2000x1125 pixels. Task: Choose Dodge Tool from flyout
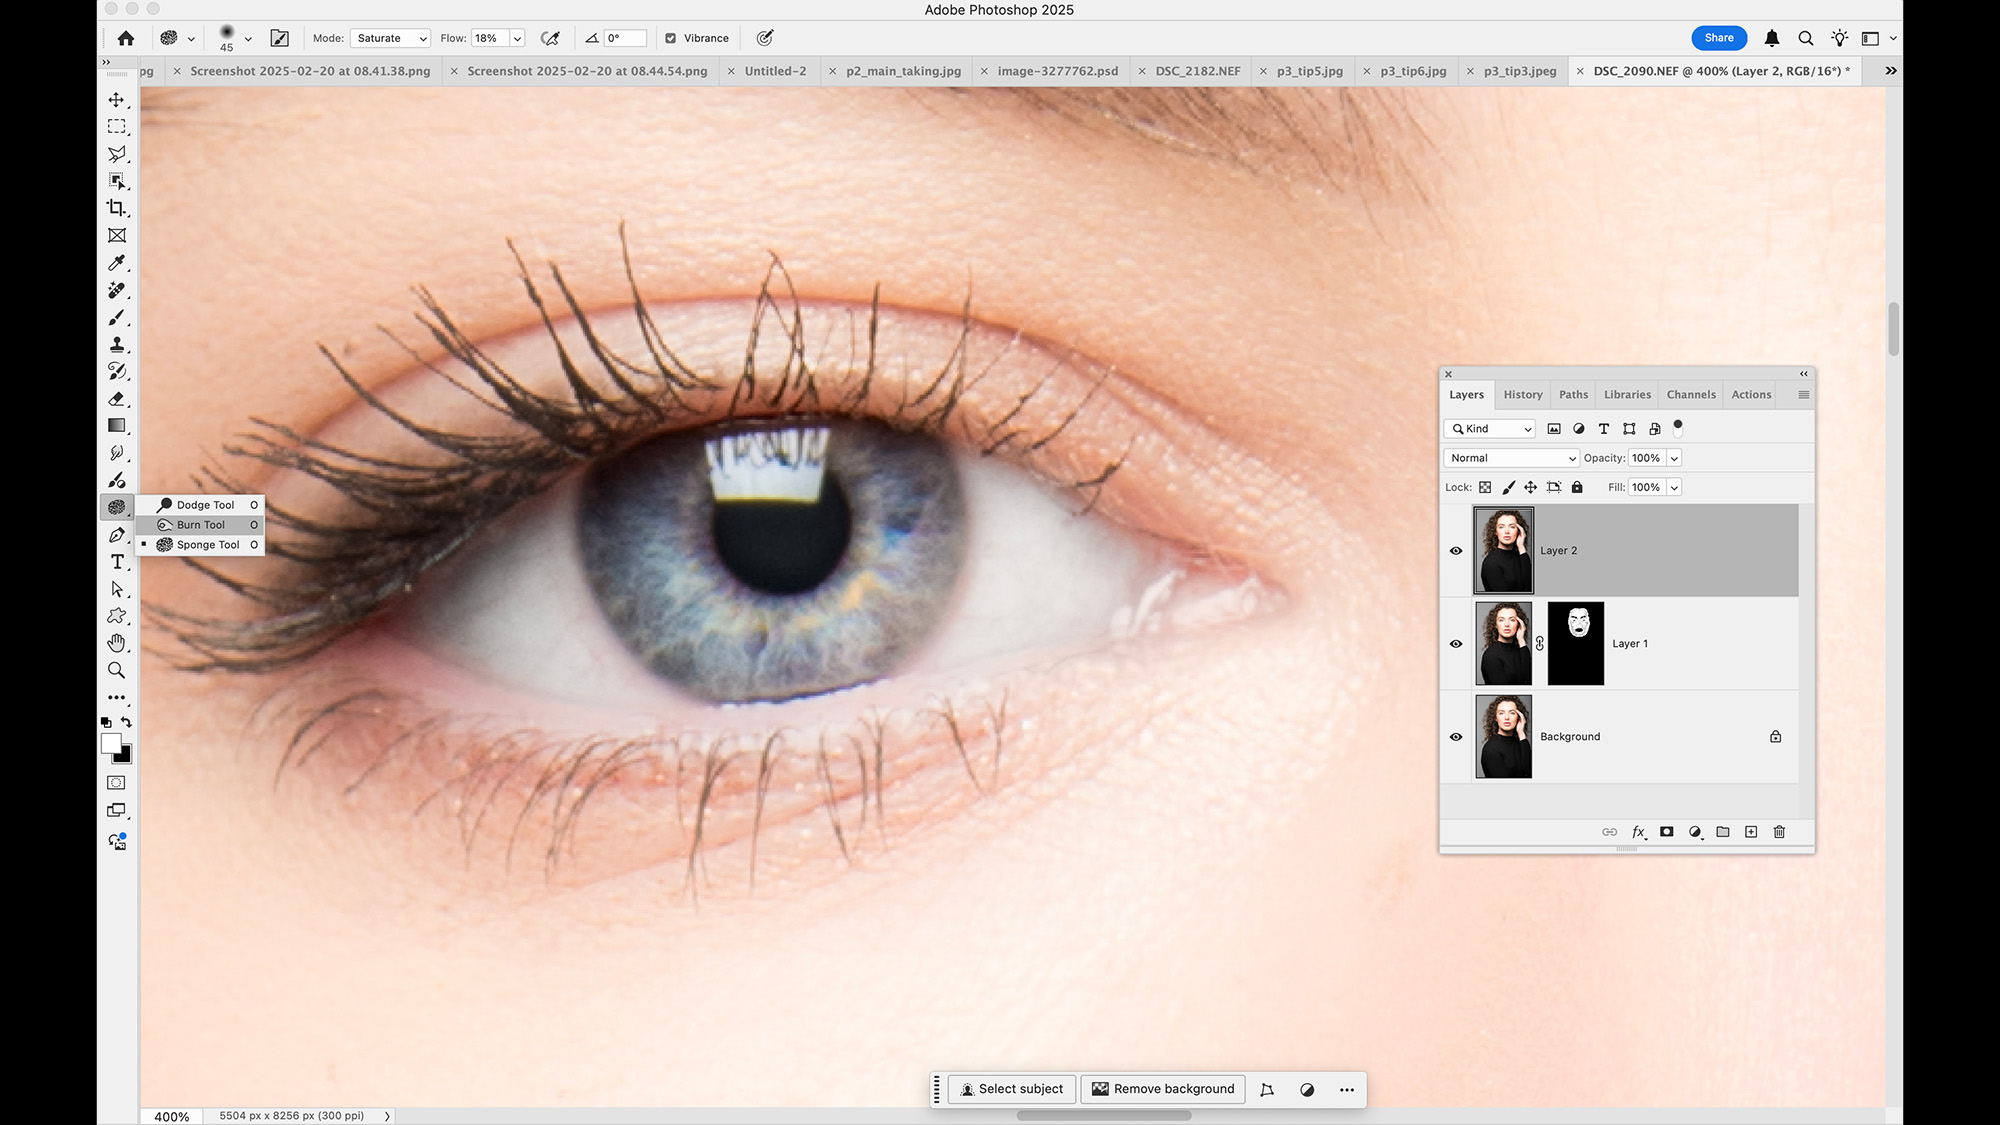(200, 505)
